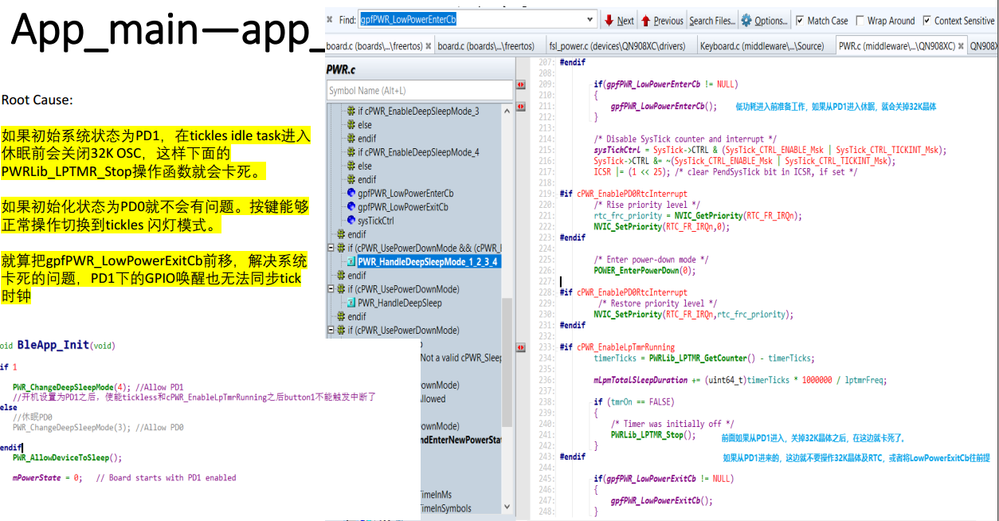Image resolution: width=999 pixels, height=521 pixels.
Task: Click the blue globe icon of gpfPWR_LowPowerEnterCb
Action: [350, 193]
